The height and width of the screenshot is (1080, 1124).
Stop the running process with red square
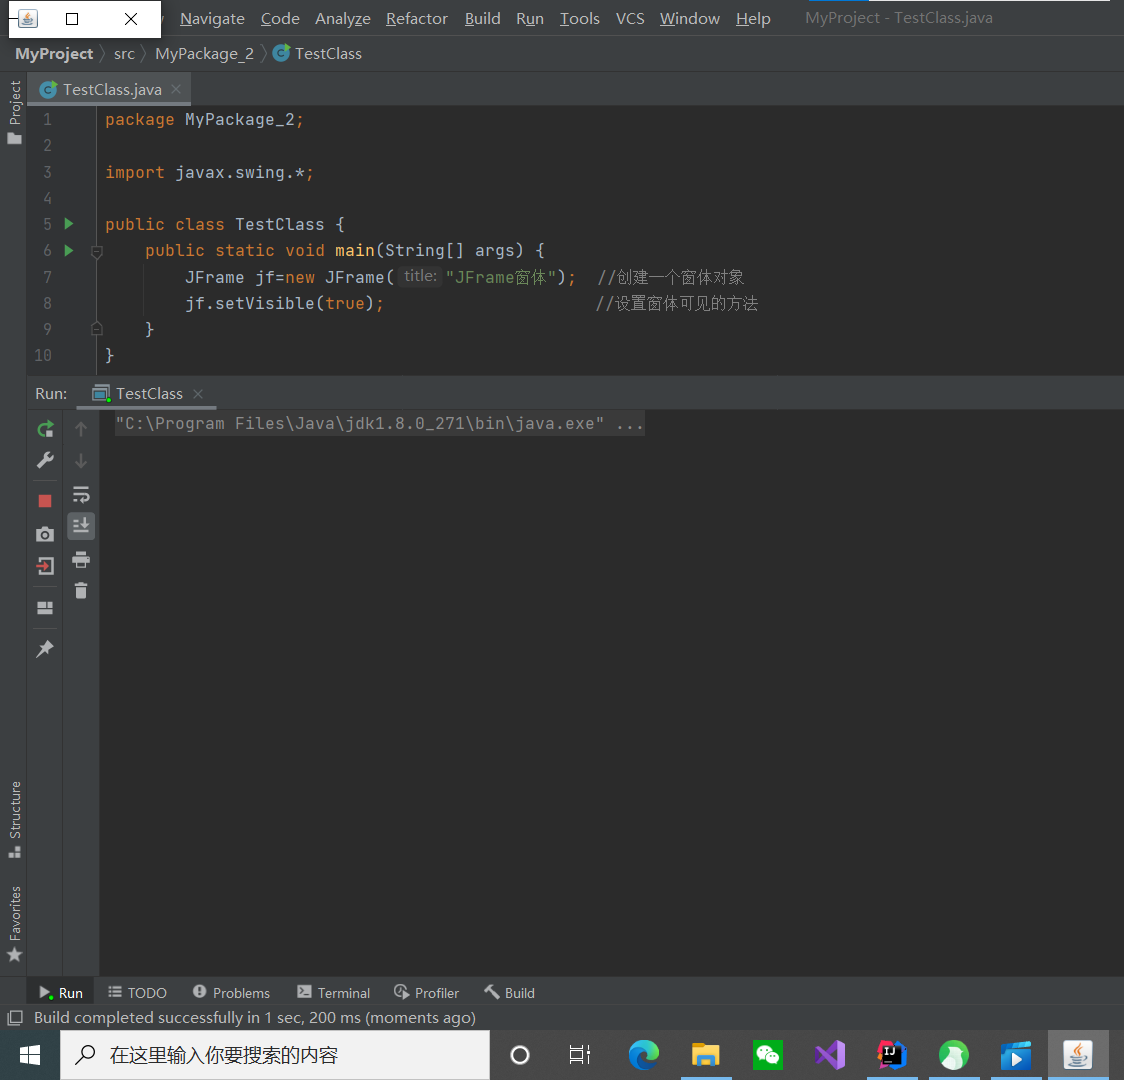tap(45, 501)
